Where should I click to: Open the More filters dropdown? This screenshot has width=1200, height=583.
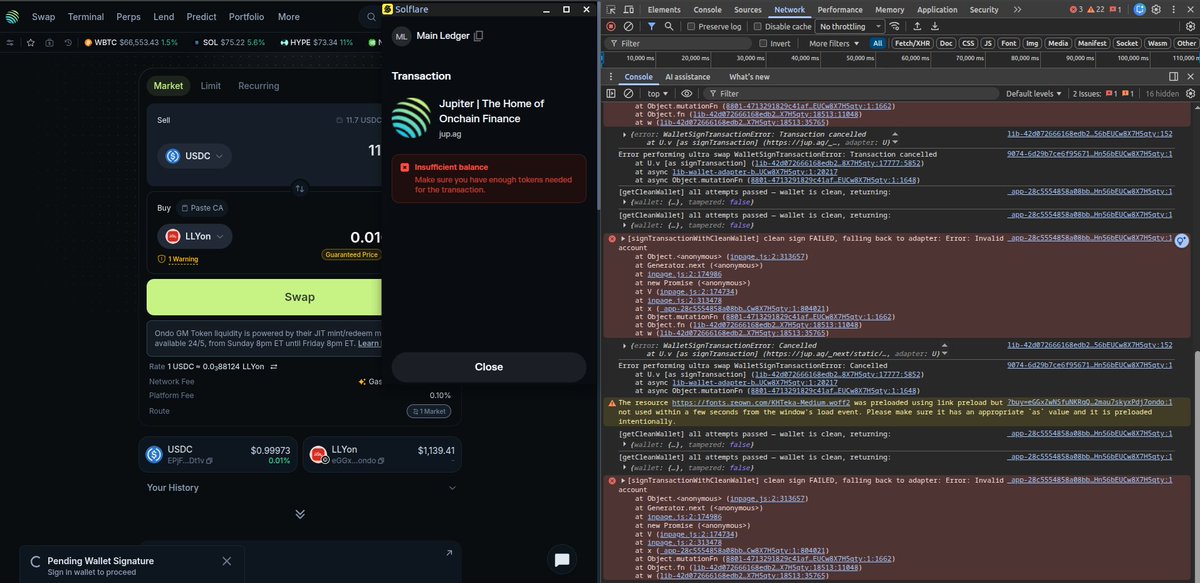click(832, 44)
